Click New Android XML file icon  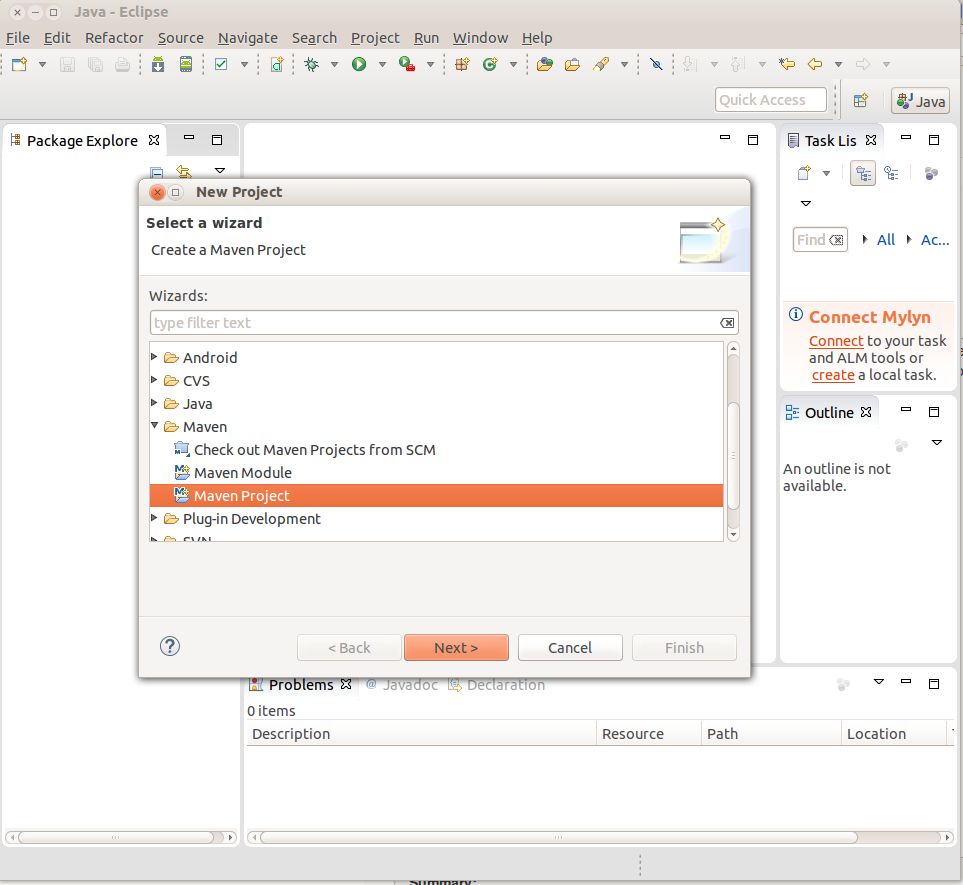pyautogui.click(x=277, y=64)
